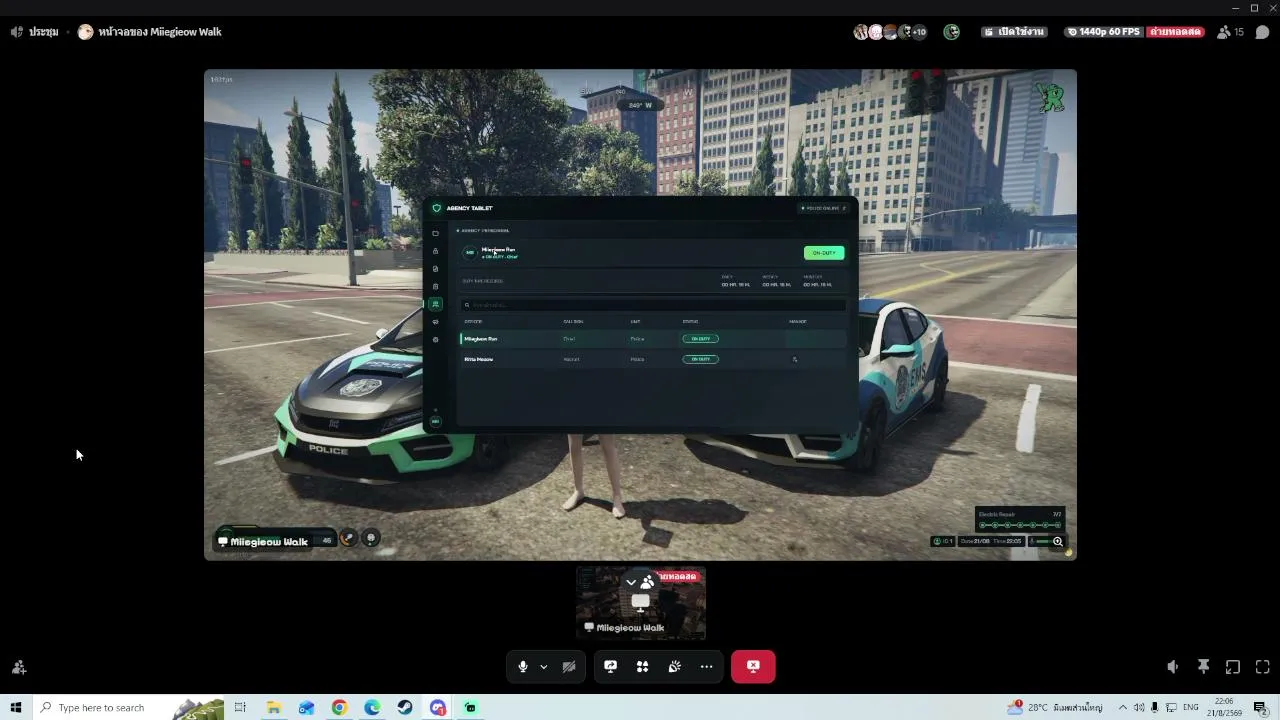This screenshot has width=1280, height=720.
Task: Click the zoom magnifier on the stream
Action: (1058, 541)
